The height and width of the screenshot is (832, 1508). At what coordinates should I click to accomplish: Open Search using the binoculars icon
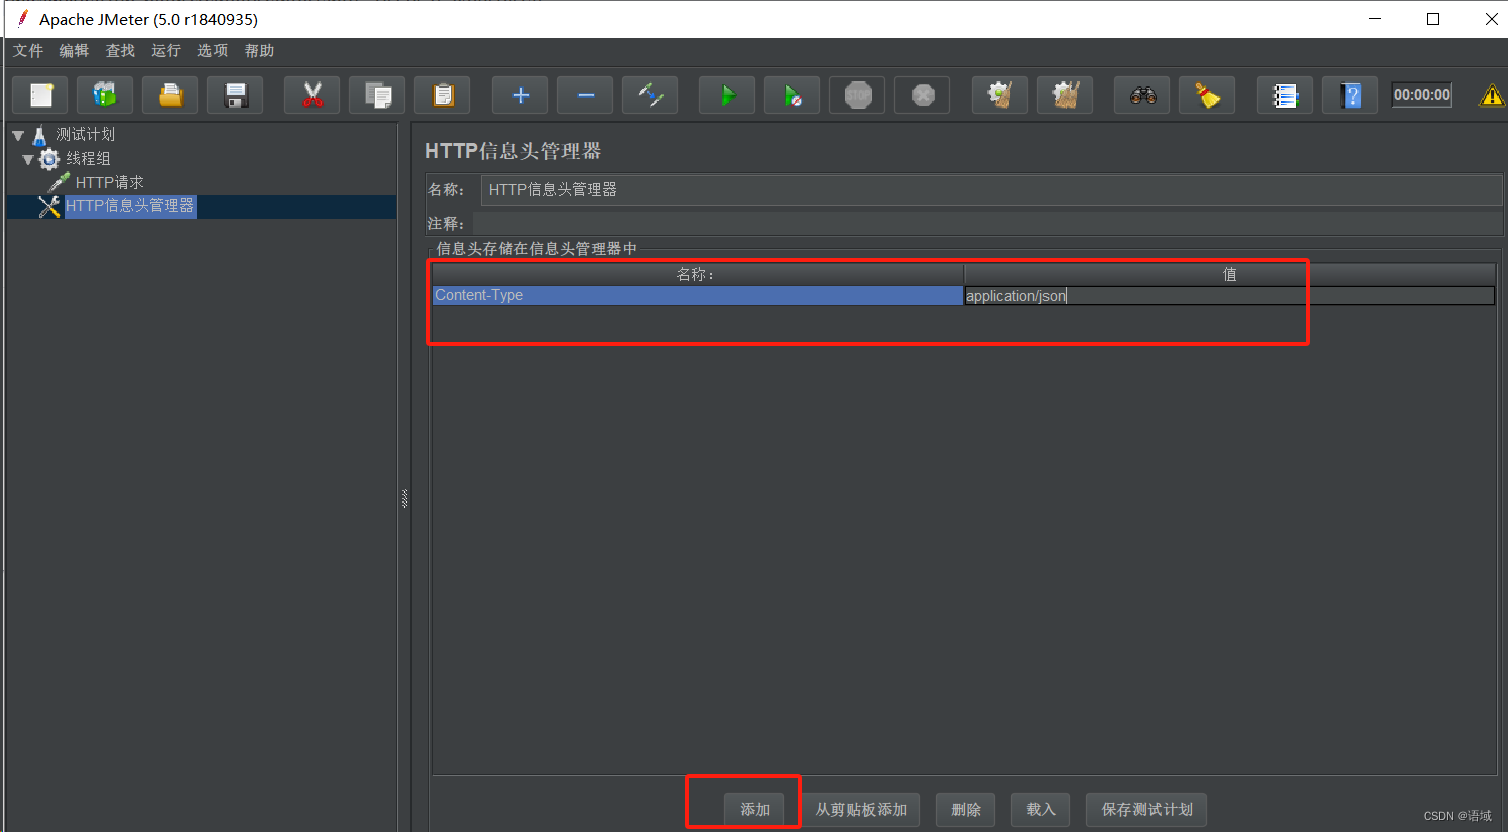(1142, 95)
